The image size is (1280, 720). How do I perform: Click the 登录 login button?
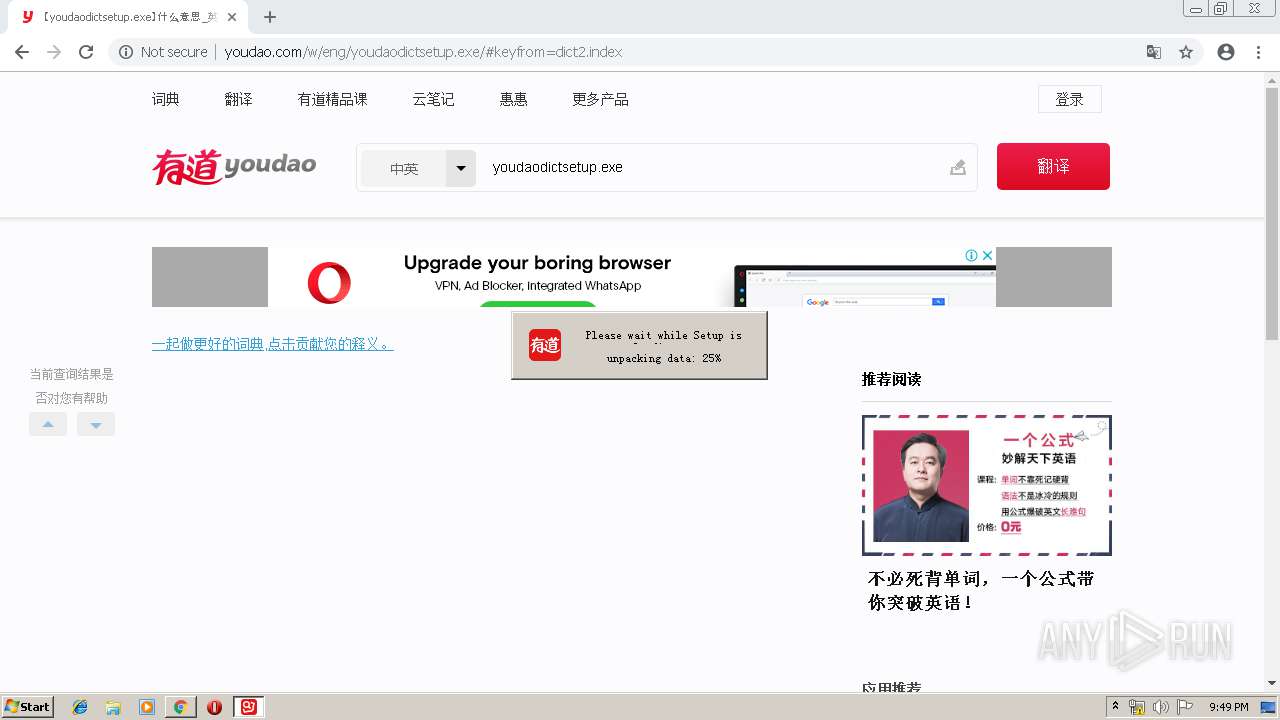[1070, 99]
